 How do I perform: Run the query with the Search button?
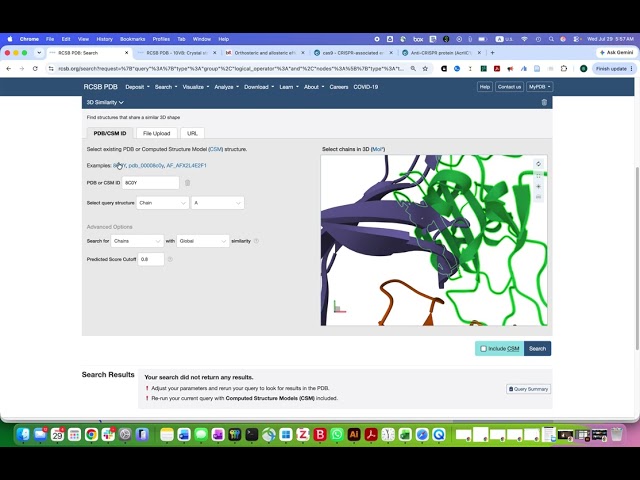tap(537, 349)
